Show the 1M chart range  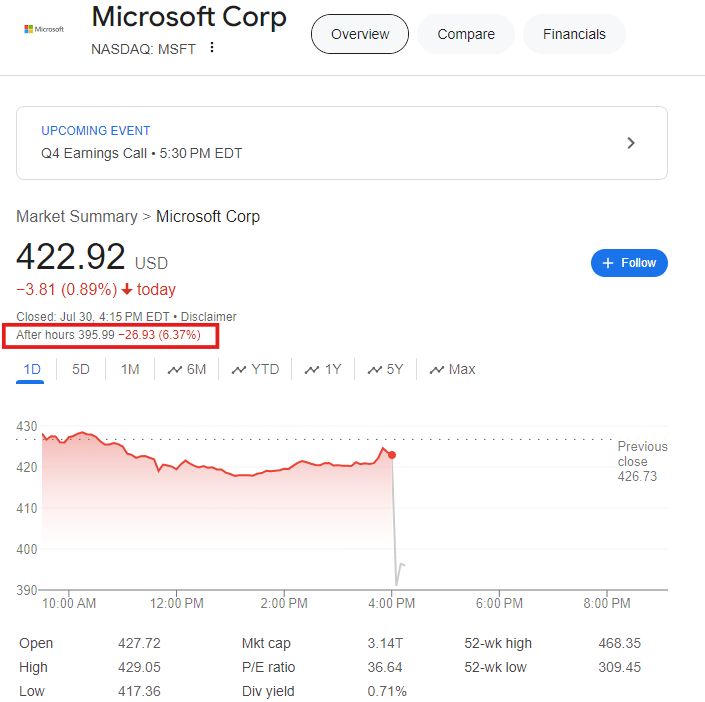(x=130, y=369)
